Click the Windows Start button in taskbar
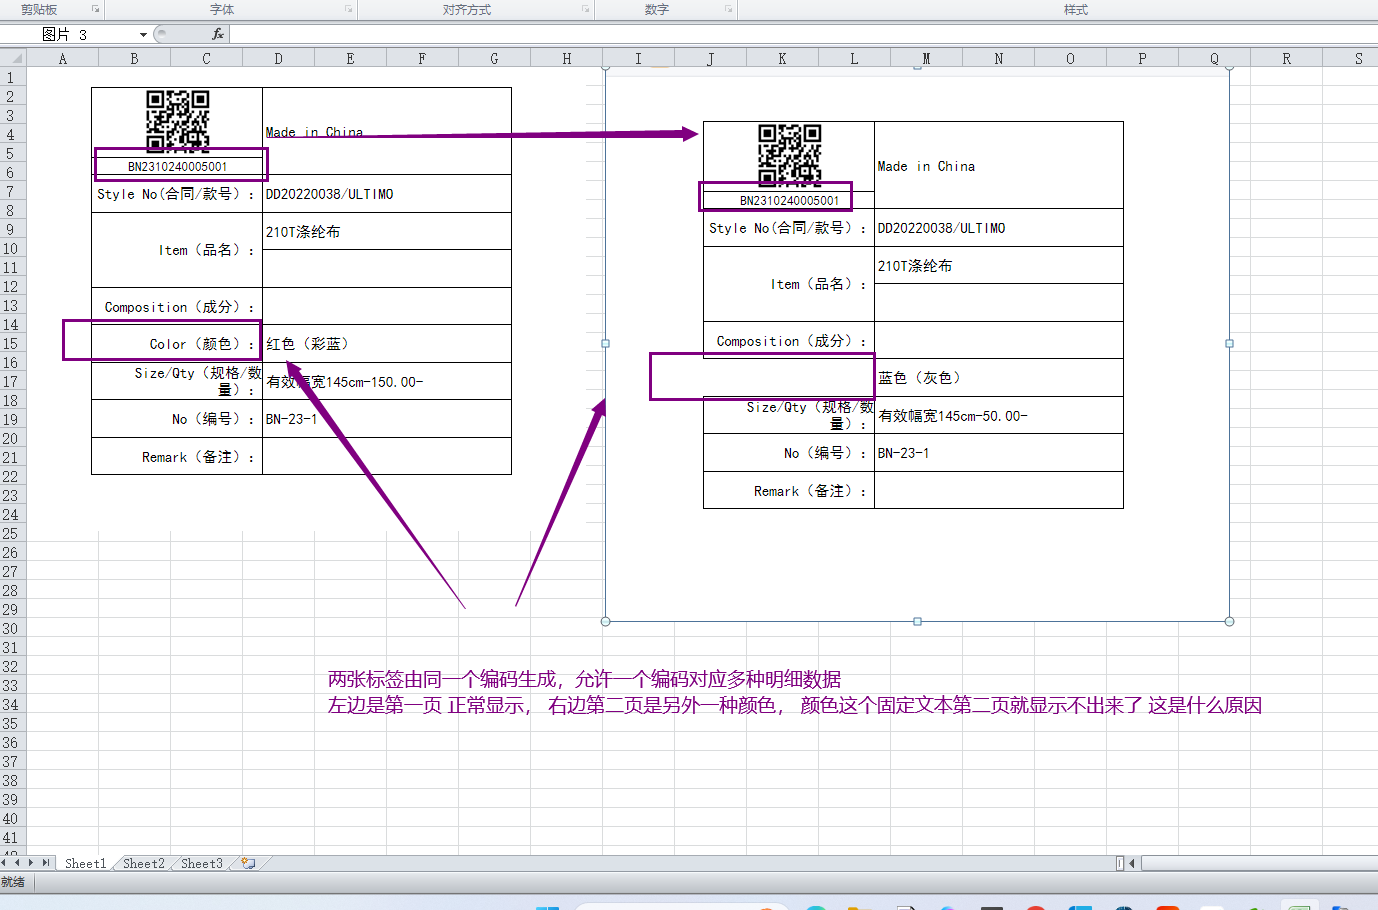The width and height of the screenshot is (1378, 910). (547, 906)
